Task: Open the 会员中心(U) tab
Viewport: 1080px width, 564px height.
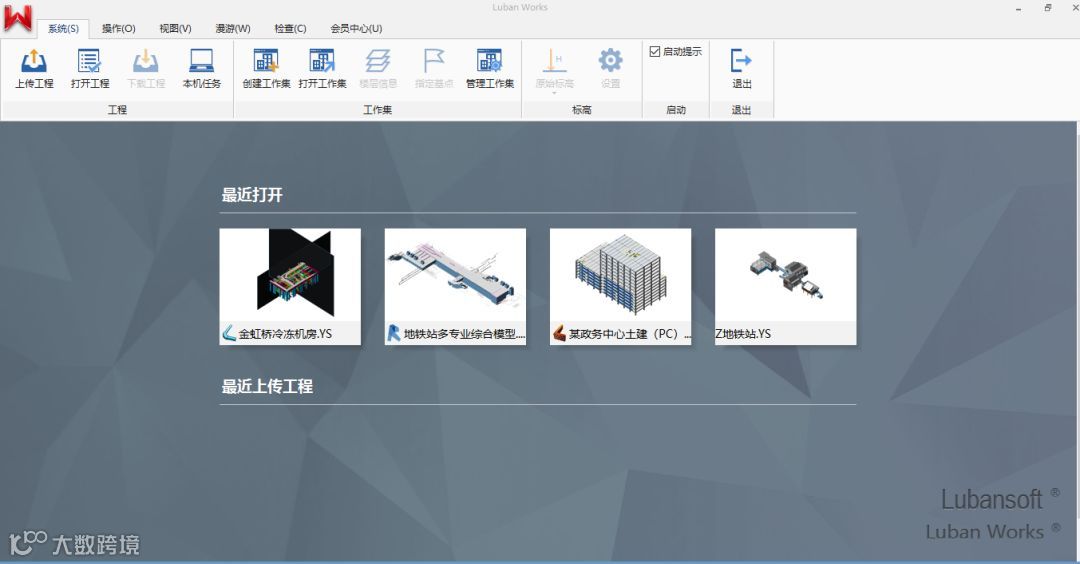Action: pos(356,28)
